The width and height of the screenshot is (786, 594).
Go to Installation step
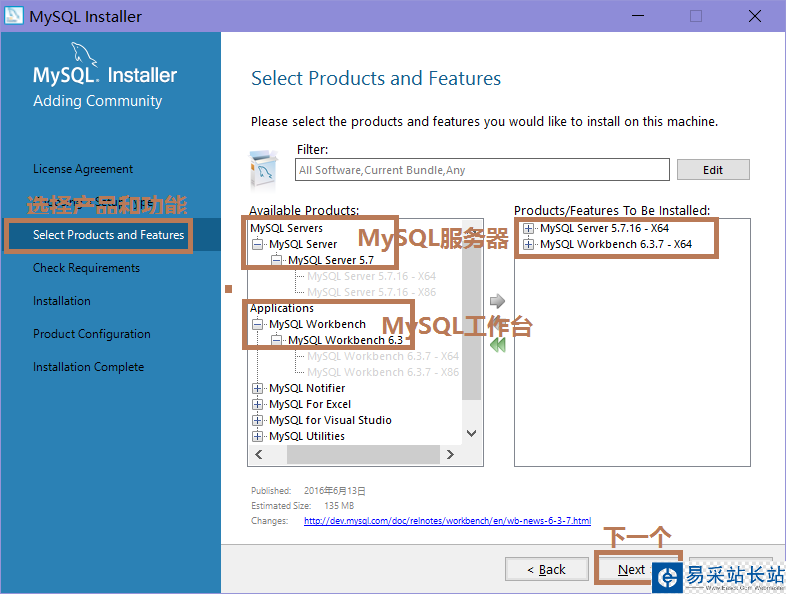(x=62, y=301)
